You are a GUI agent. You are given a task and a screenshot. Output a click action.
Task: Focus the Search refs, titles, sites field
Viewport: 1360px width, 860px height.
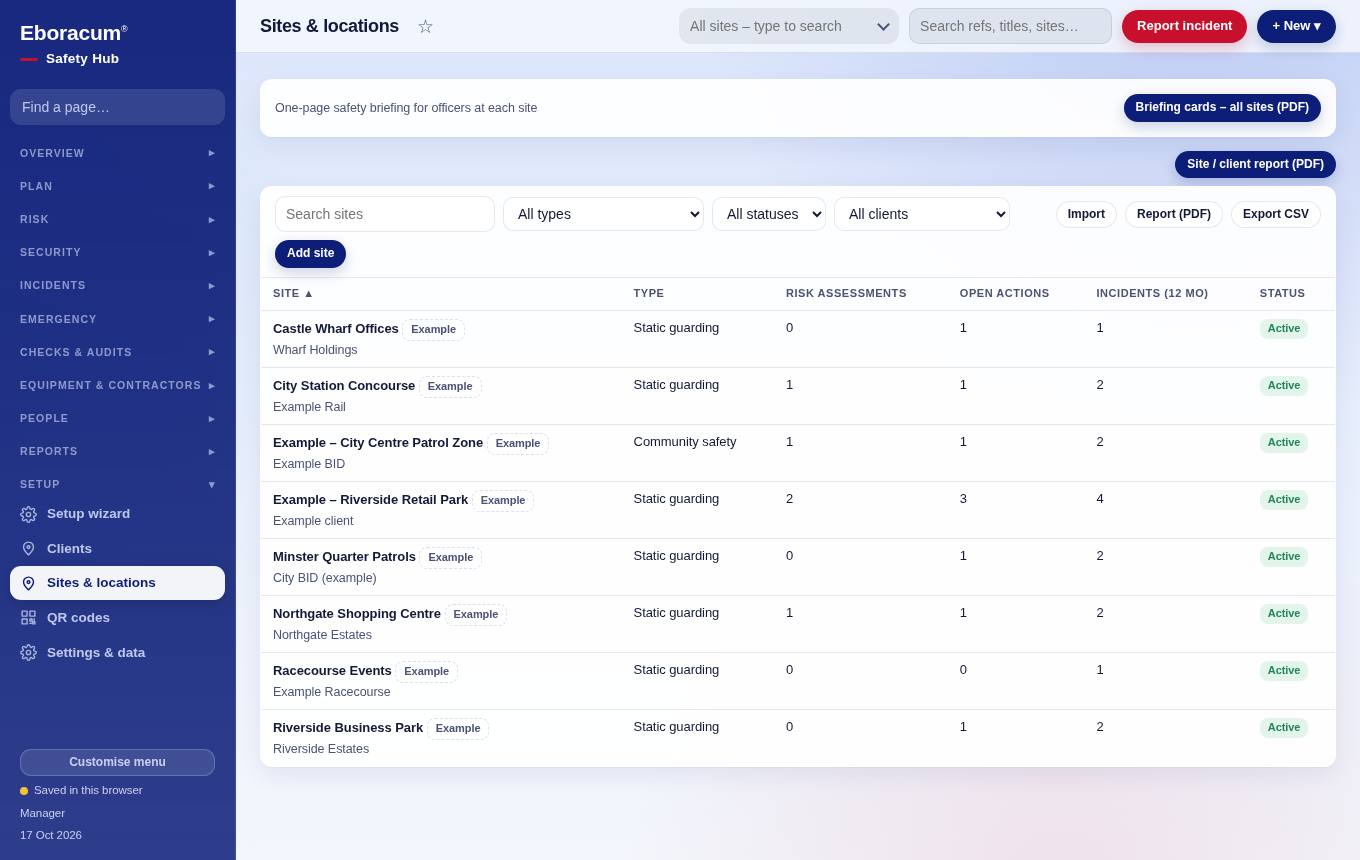(x=1010, y=26)
